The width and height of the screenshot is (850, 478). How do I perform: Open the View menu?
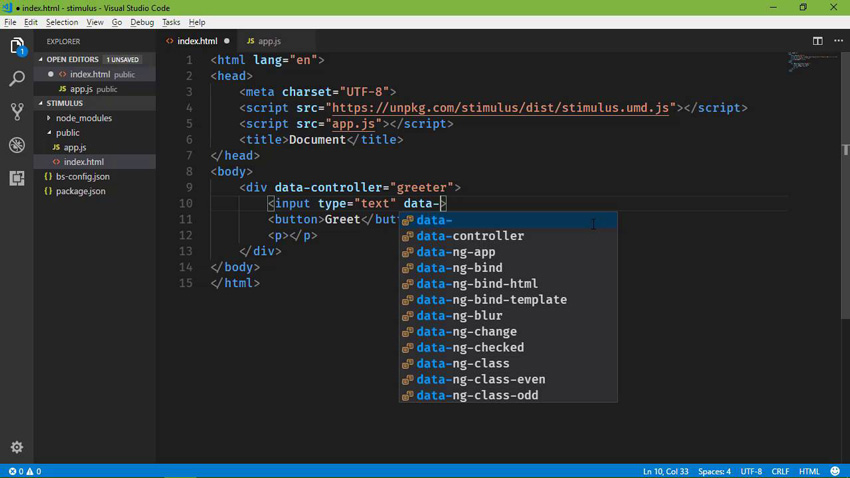tap(94, 22)
